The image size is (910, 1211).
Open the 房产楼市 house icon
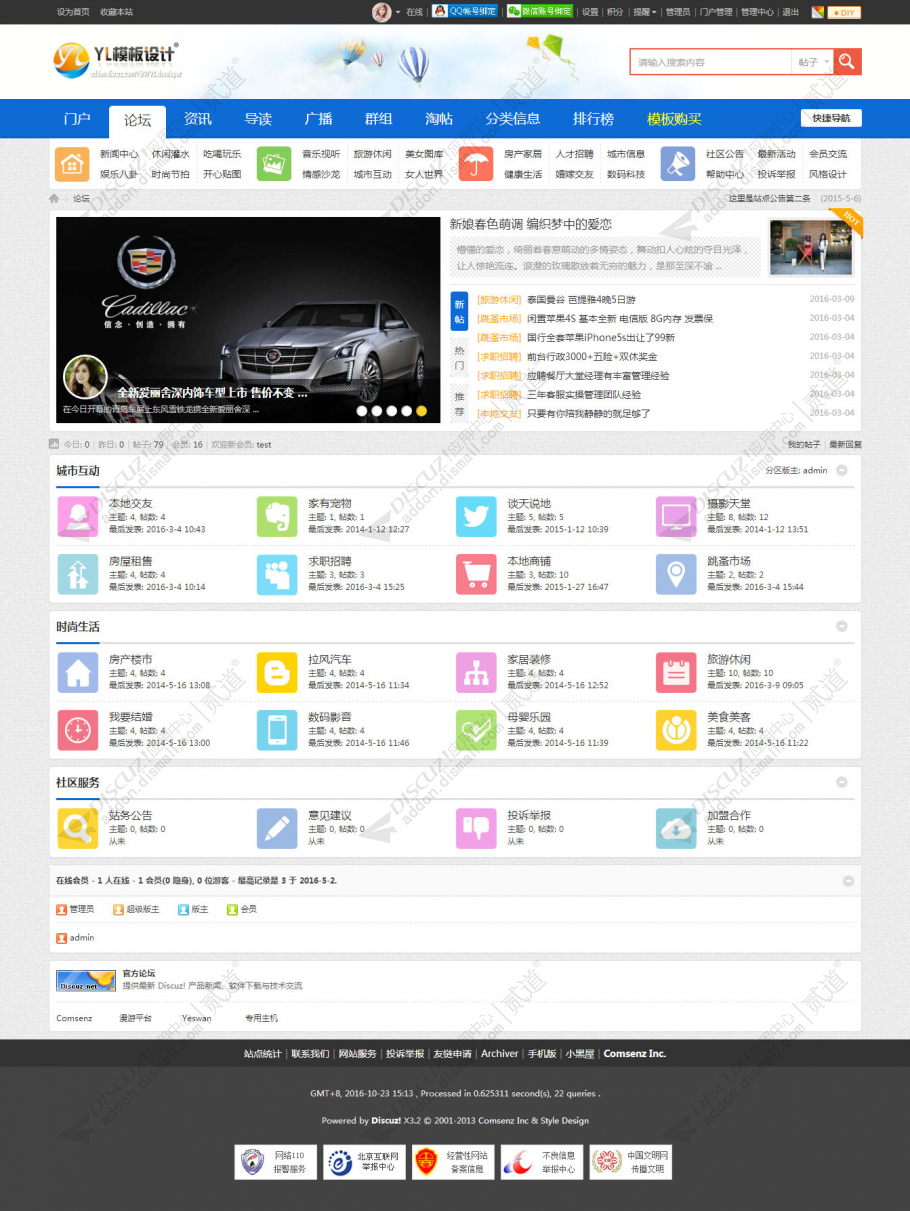(77, 673)
